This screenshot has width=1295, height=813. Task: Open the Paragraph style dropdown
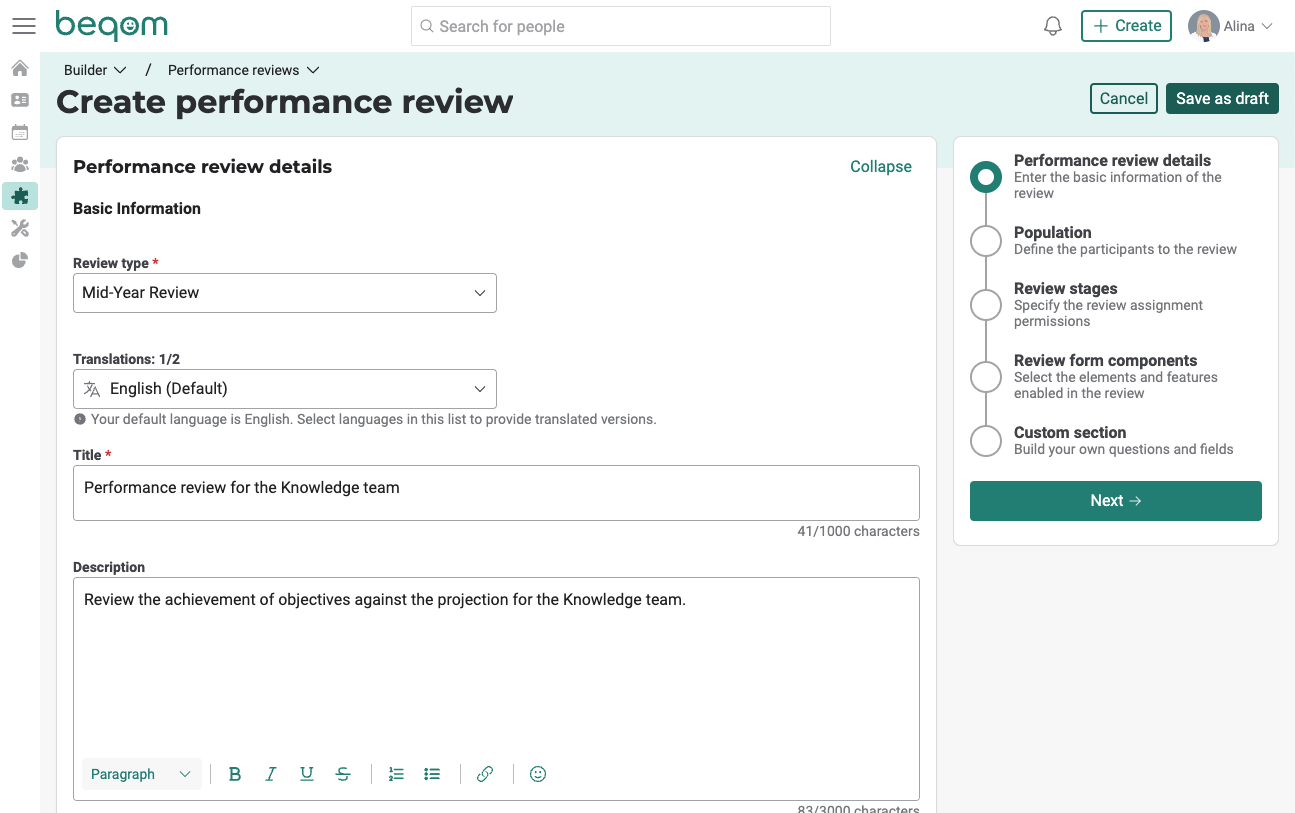click(140, 773)
